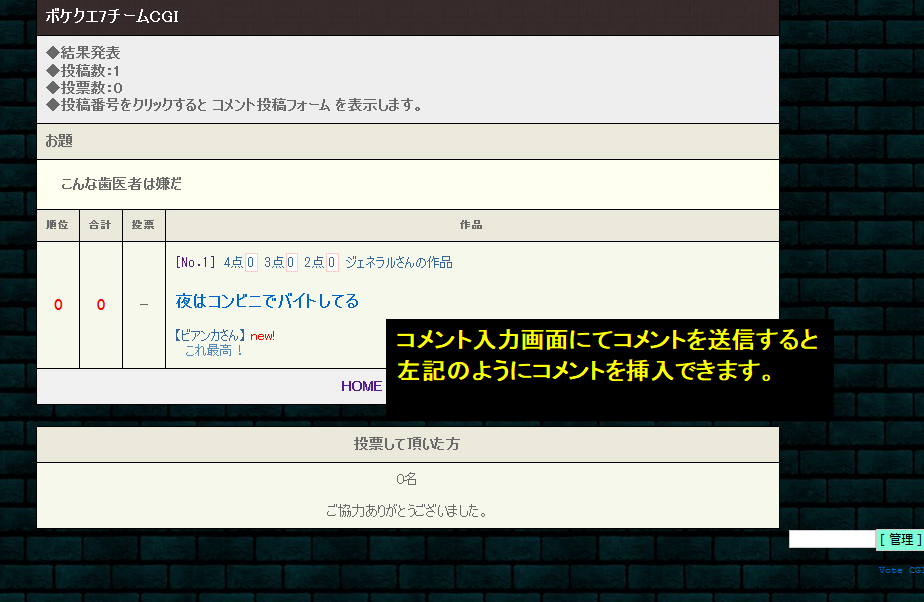Click the 合計 column header

pos(100,226)
